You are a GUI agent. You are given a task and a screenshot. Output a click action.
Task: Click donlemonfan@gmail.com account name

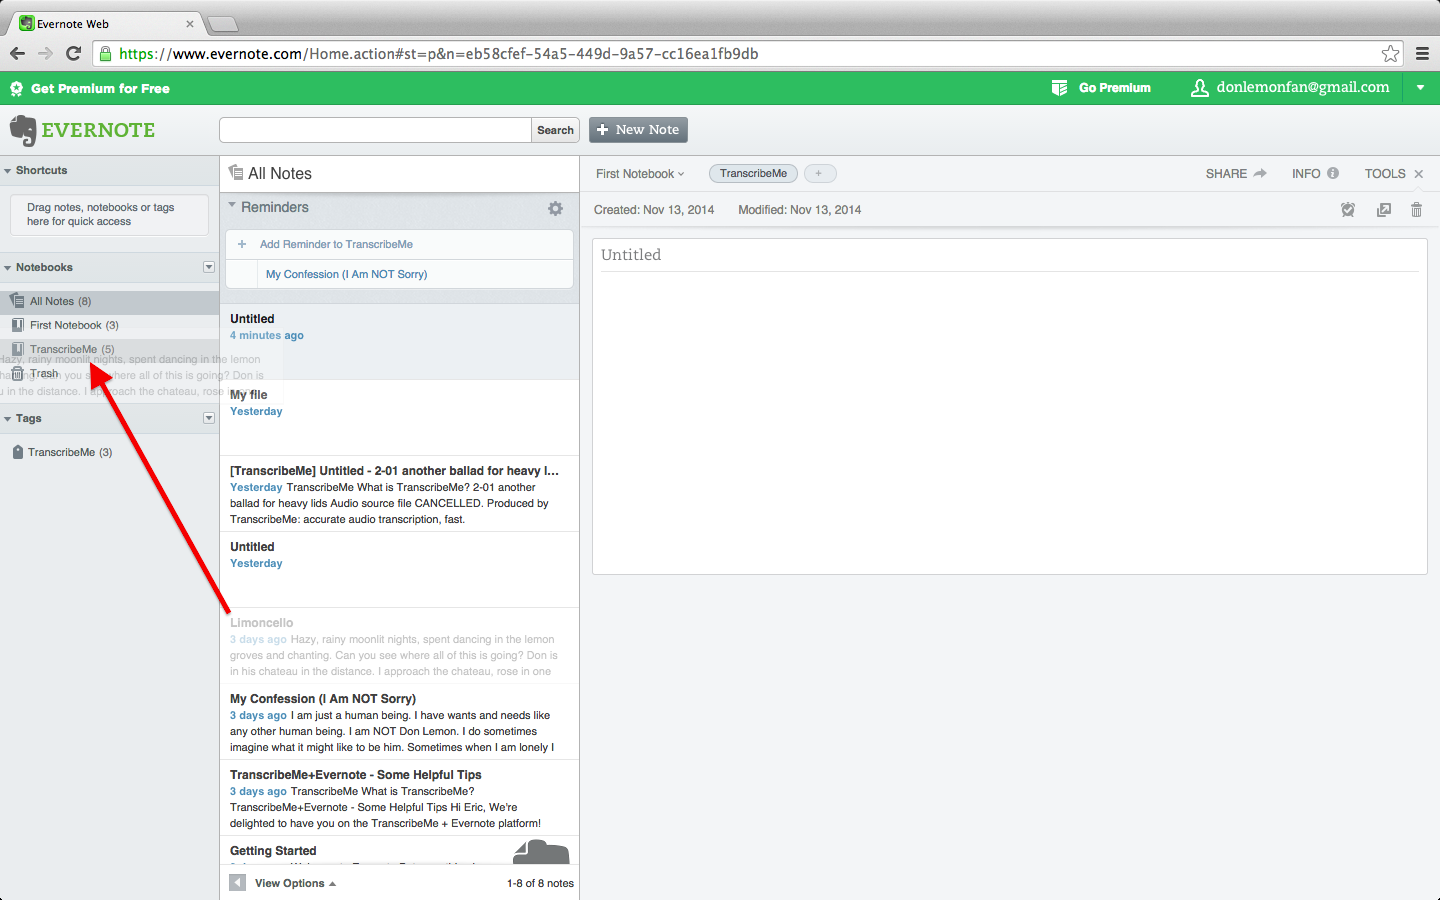[x=1303, y=87]
